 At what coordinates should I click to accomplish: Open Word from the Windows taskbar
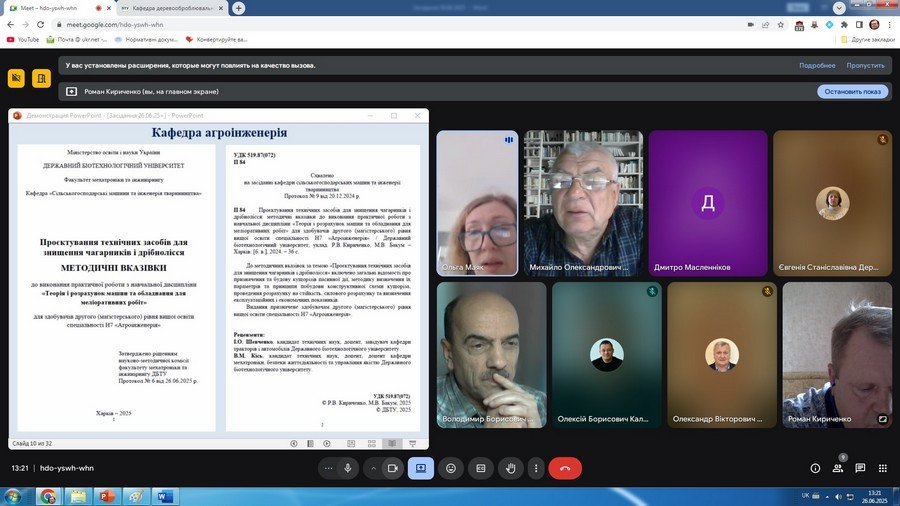pyautogui.click(x=165, y=495)
